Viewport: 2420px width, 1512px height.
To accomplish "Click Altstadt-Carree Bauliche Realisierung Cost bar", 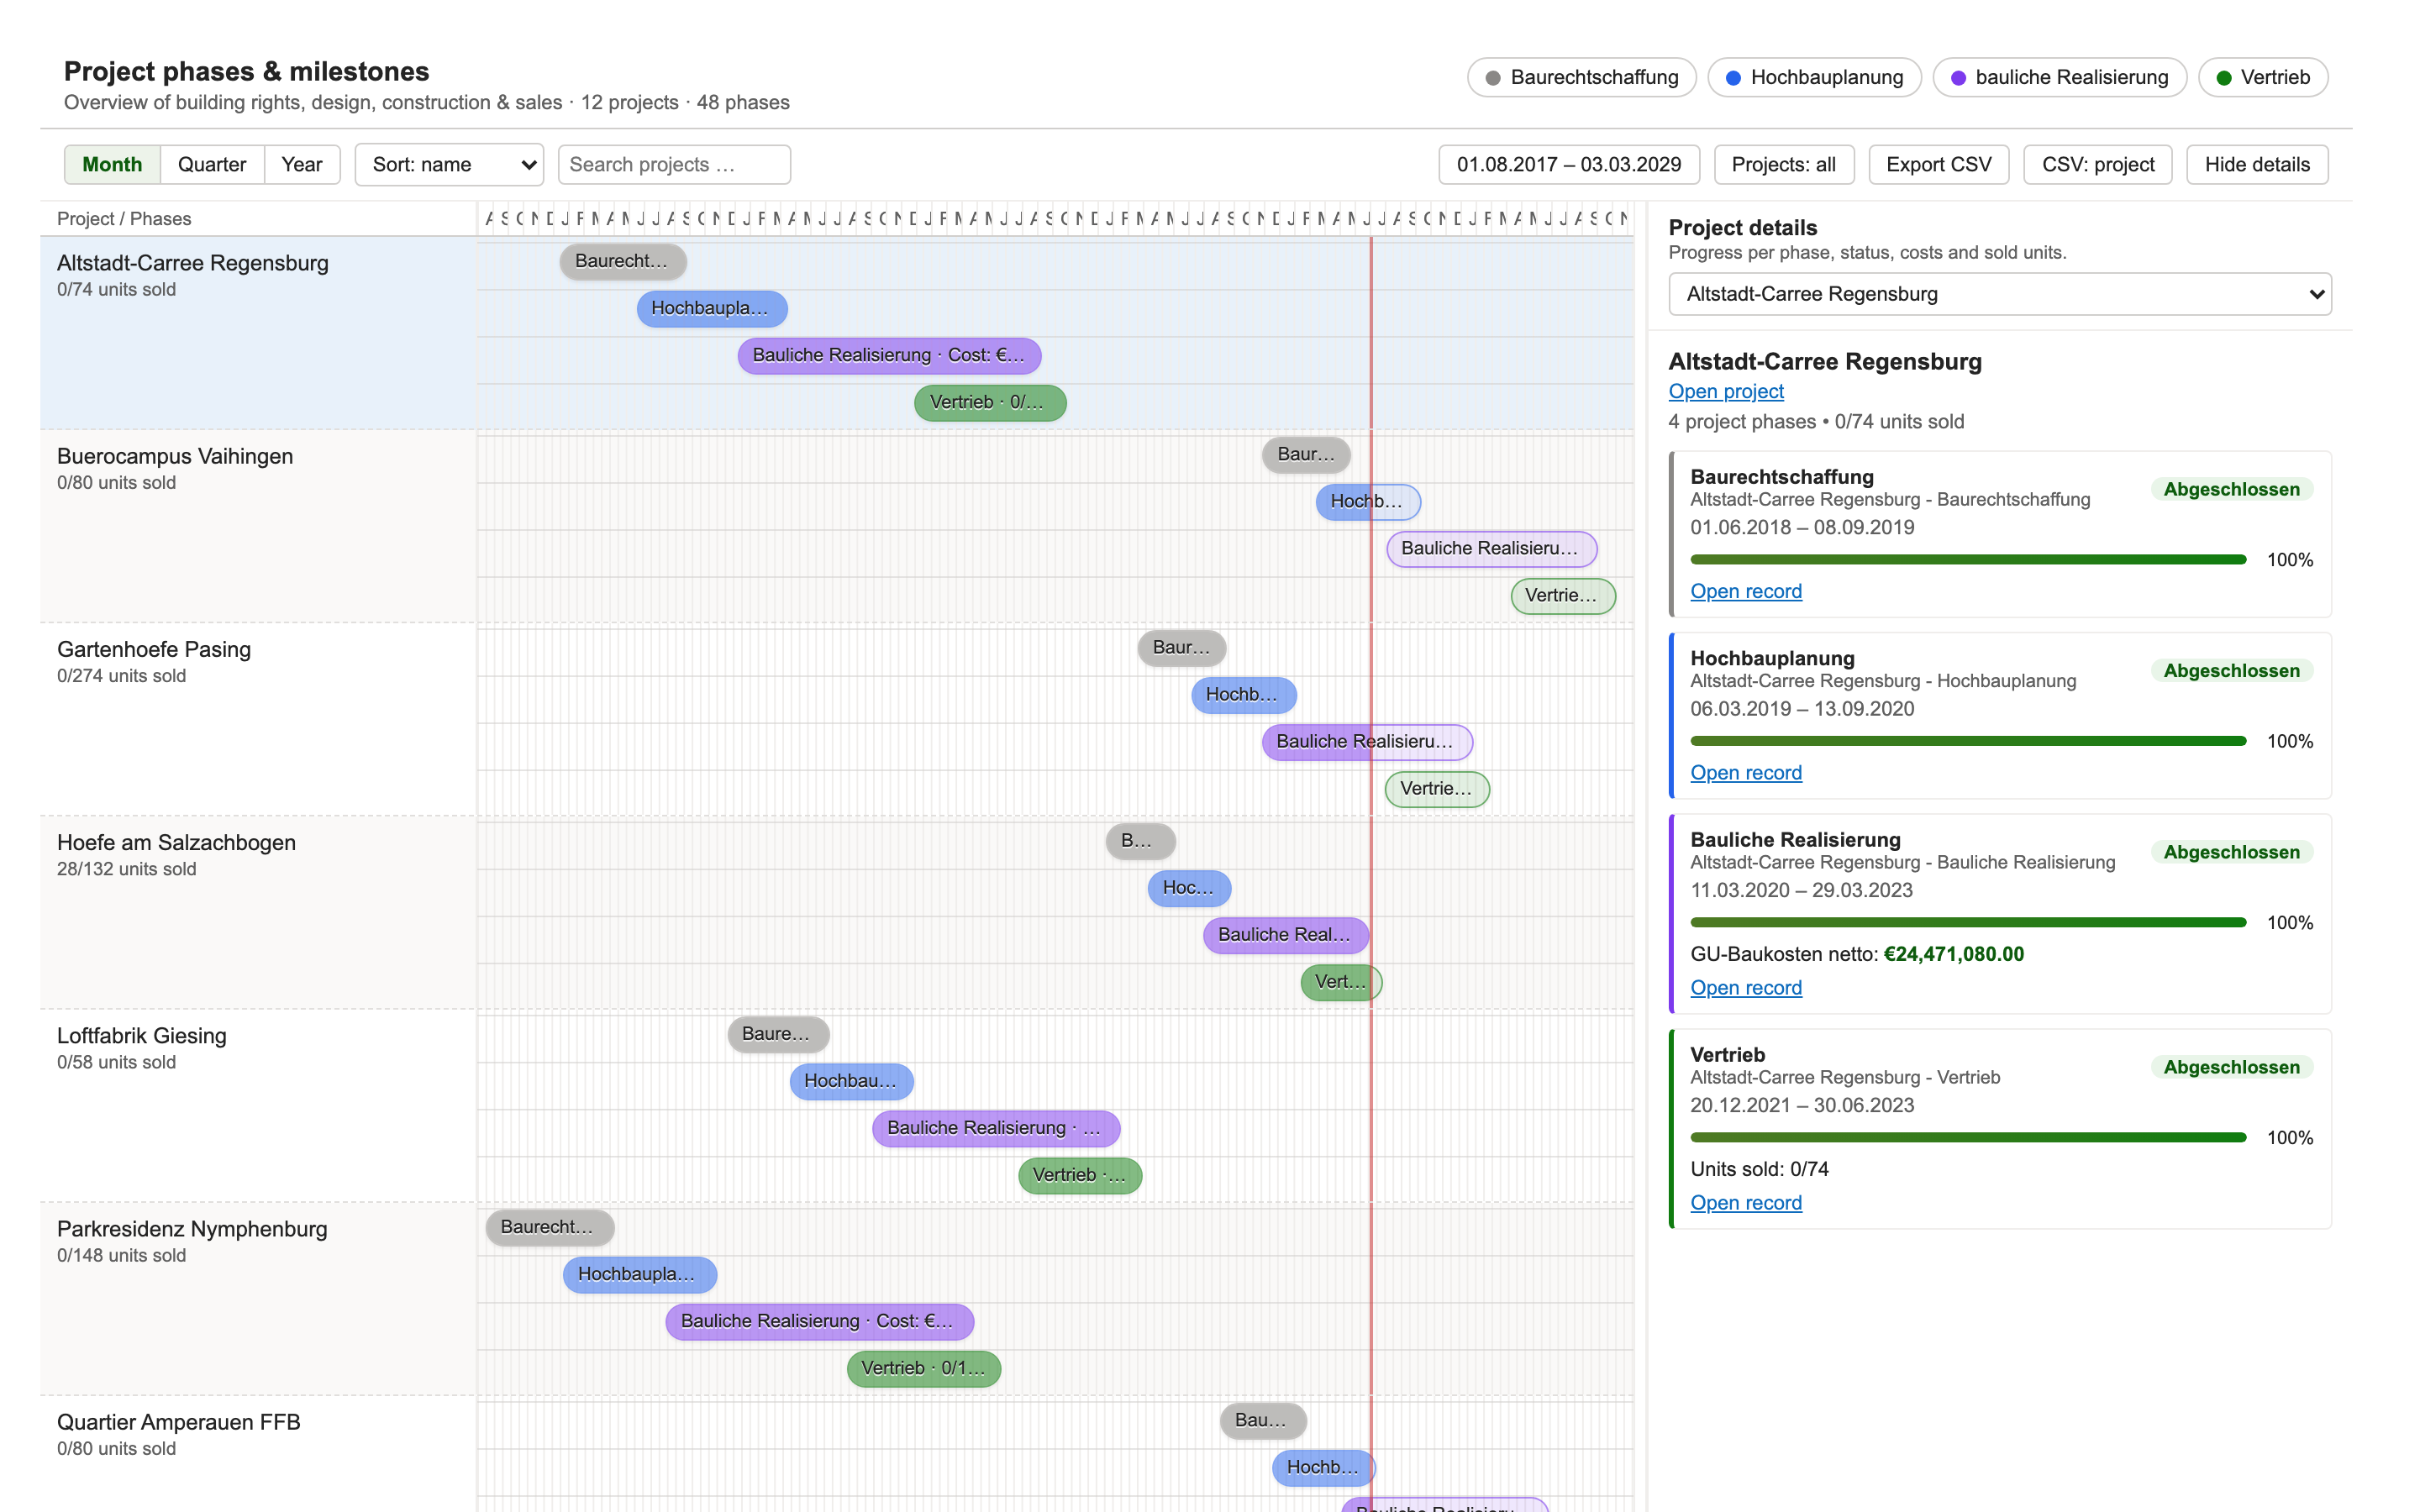I will click(x=889, y=355).
